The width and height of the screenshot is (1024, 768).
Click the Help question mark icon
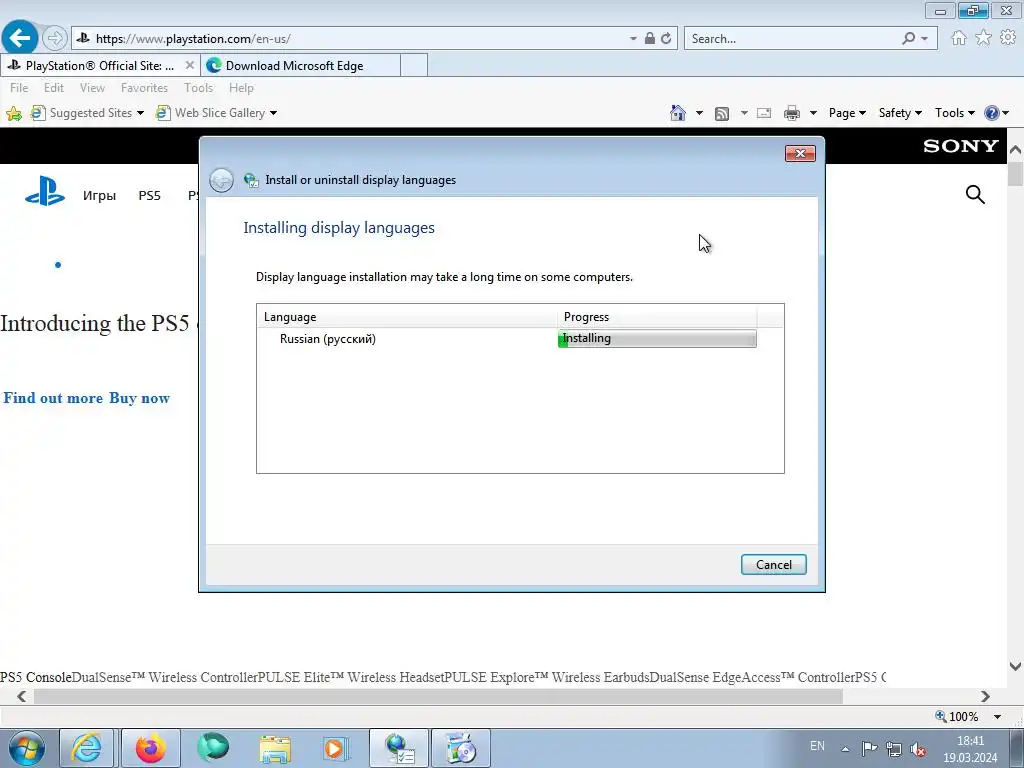point(991,113)
